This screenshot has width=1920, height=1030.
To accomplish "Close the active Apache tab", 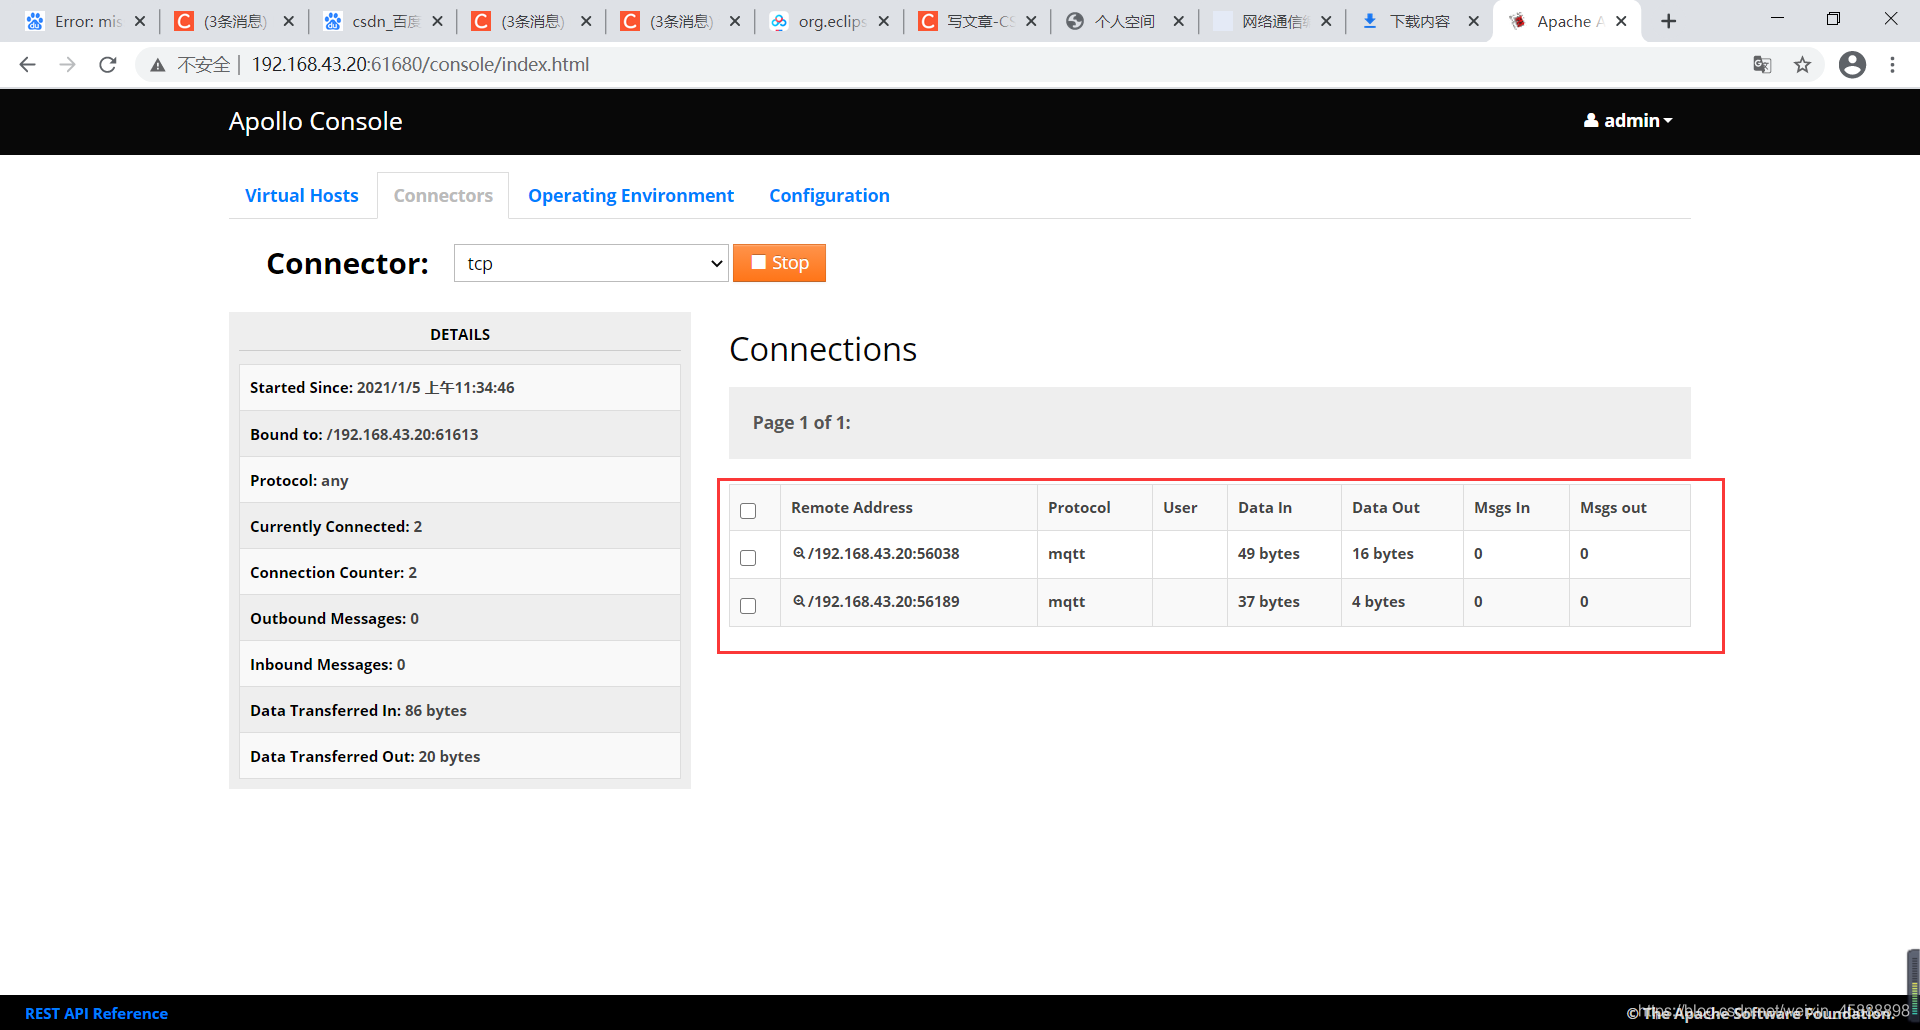I will [x=1621, y=21].
